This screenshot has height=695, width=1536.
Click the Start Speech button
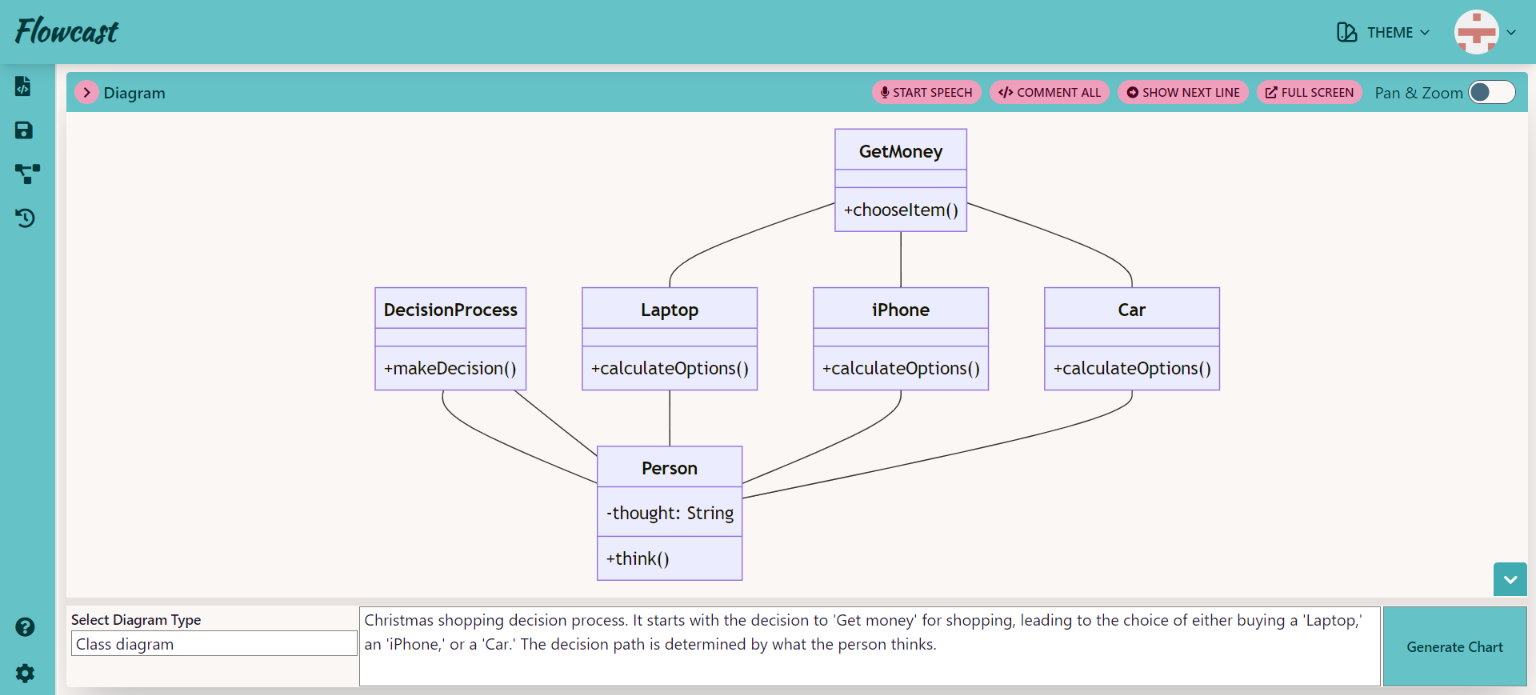926,92
